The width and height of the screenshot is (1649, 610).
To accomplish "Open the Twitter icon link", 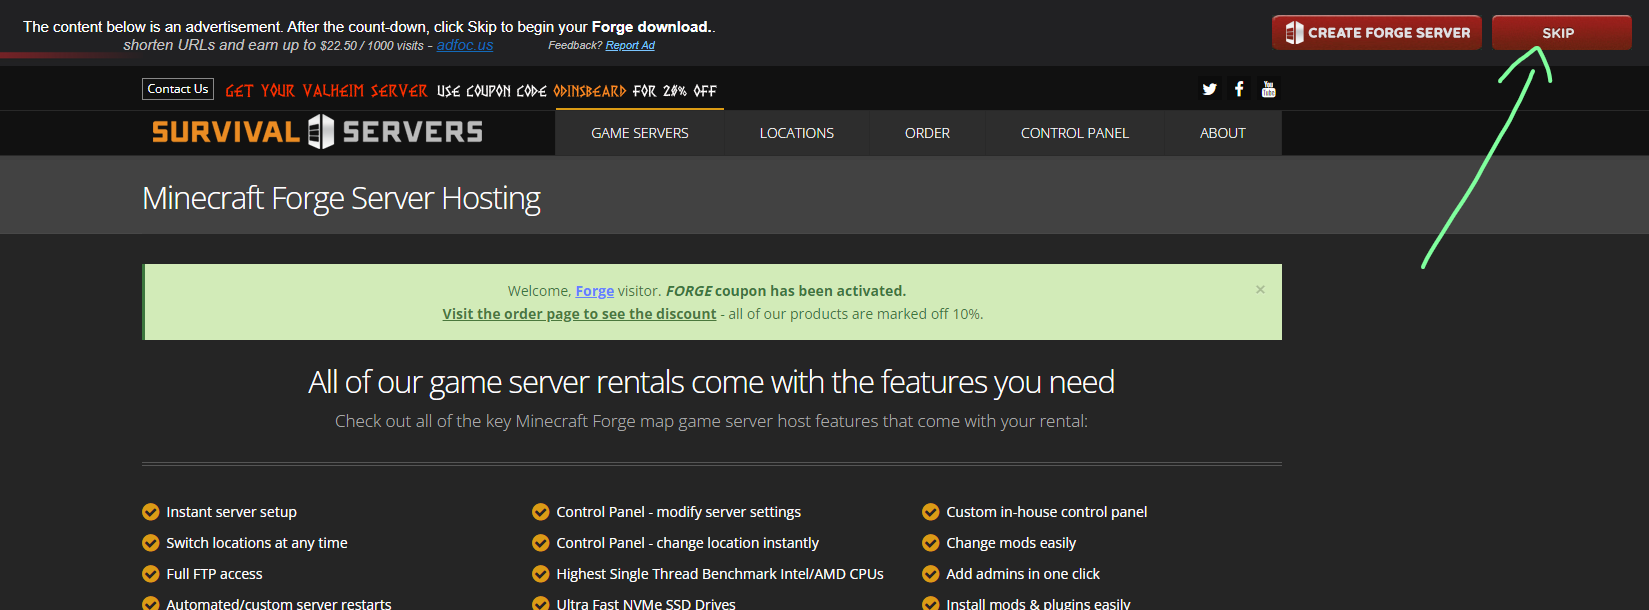I will pos(1209,89).
